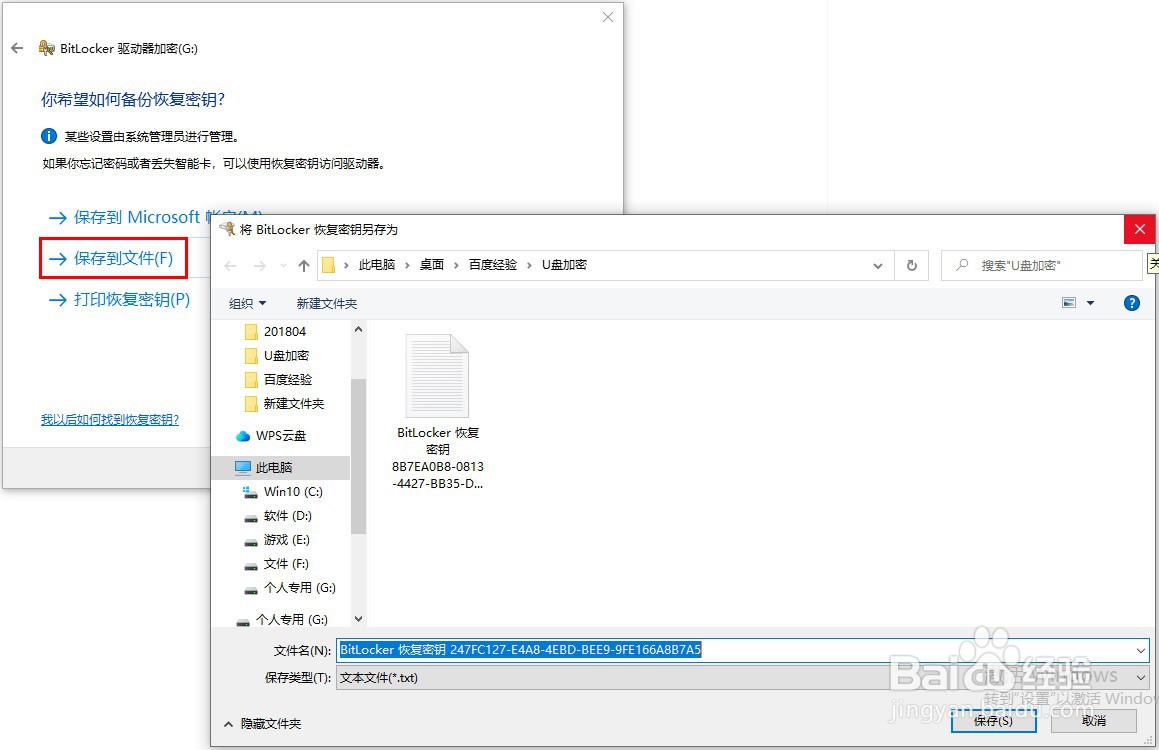The image size is (1159, 750).
Task: Click the 保存(S) button
Action: click(993, 720)
